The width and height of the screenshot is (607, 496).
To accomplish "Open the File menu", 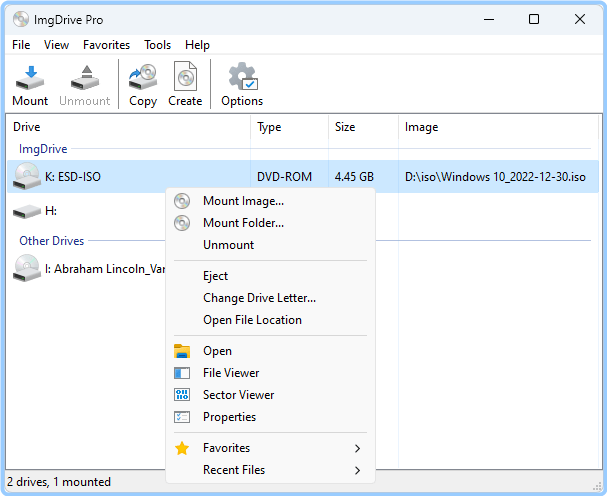I will click(21, 45).
